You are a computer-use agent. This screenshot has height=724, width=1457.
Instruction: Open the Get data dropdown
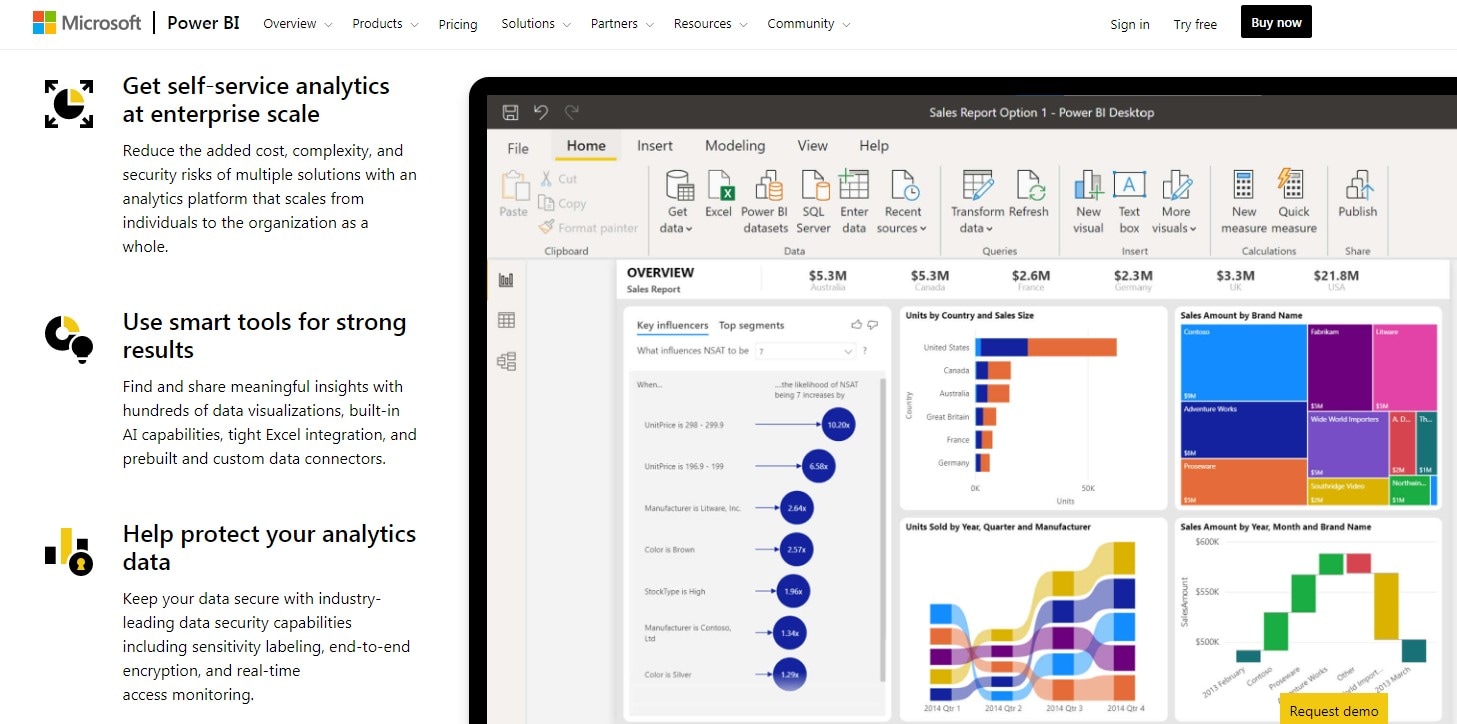pyautogui.click(x=677, y=203)
